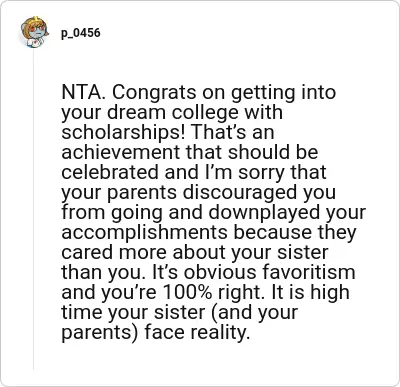Collapse the comment thread via vertical line

tap(33, 210)
